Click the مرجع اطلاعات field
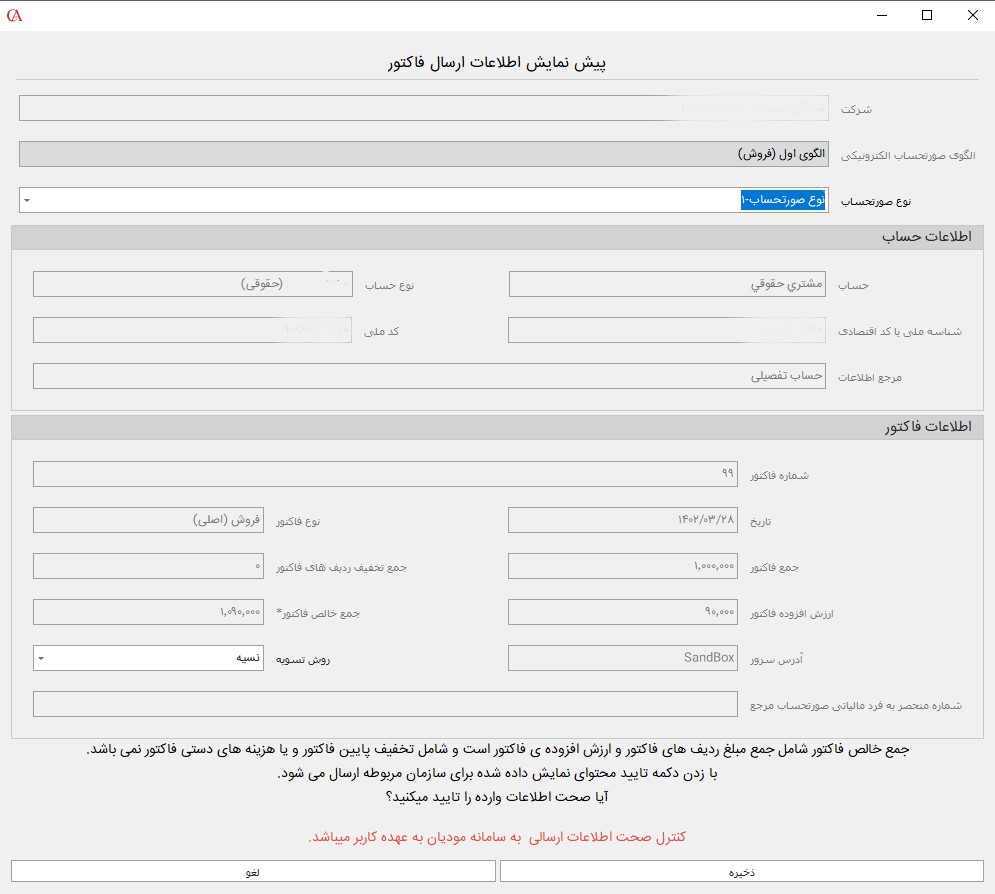This screenshot has height=894, width=995. point(430,376)
